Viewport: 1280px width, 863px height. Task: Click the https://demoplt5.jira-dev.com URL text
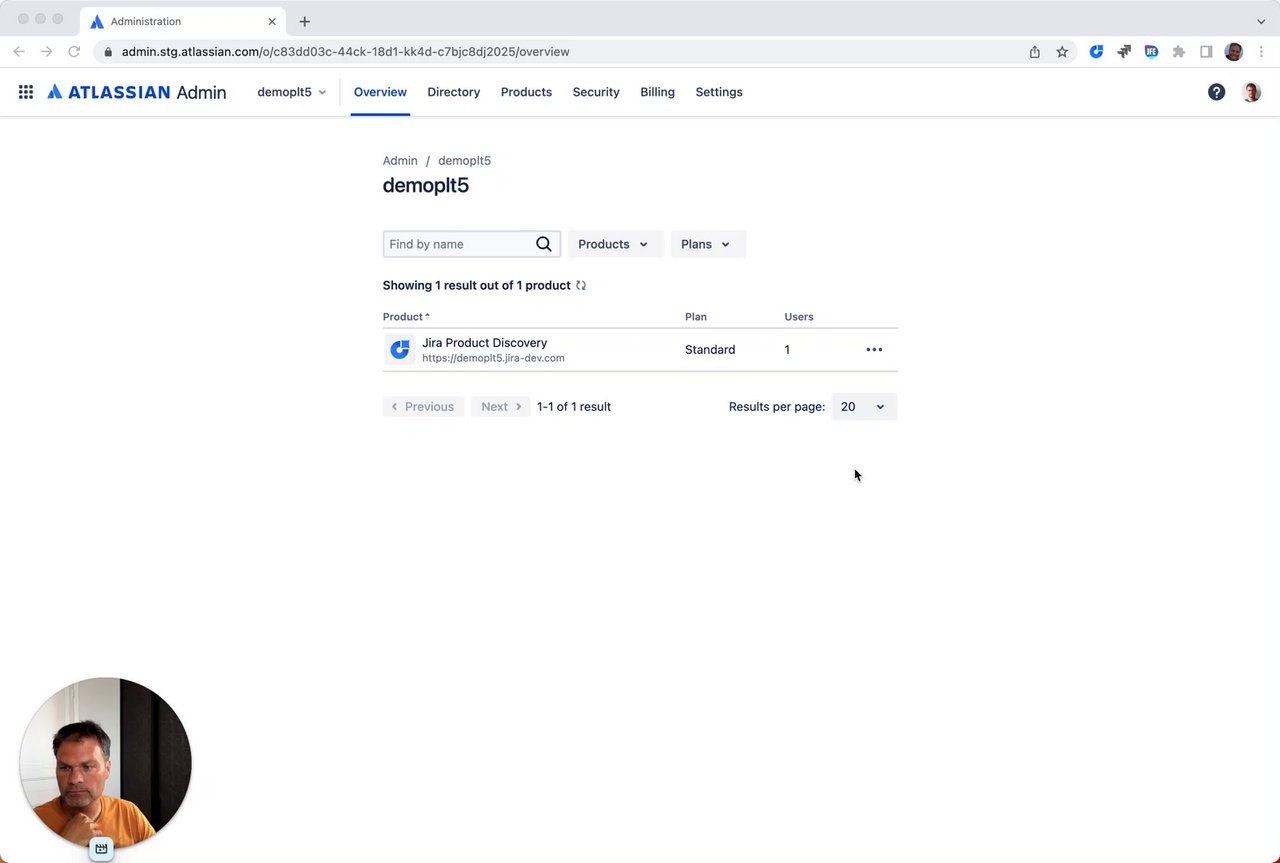click(493, 358)
